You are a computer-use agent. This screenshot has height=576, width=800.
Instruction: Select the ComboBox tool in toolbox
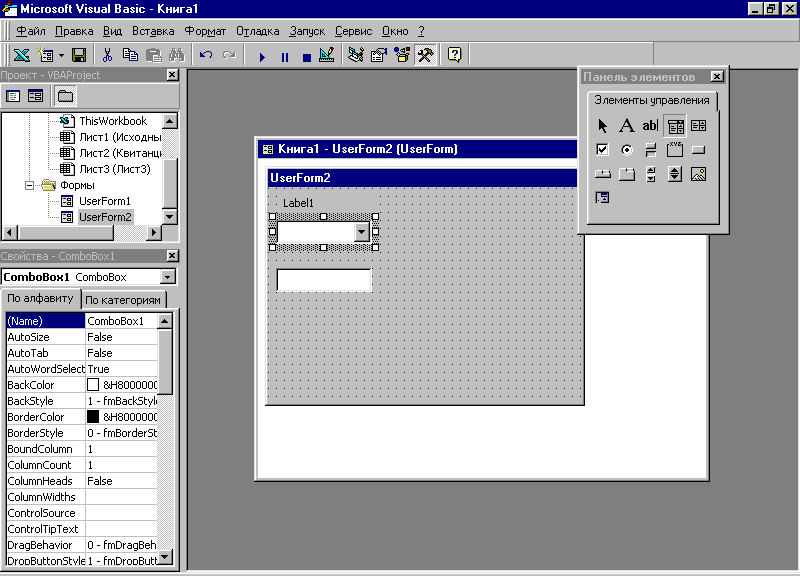pos(675,126)
